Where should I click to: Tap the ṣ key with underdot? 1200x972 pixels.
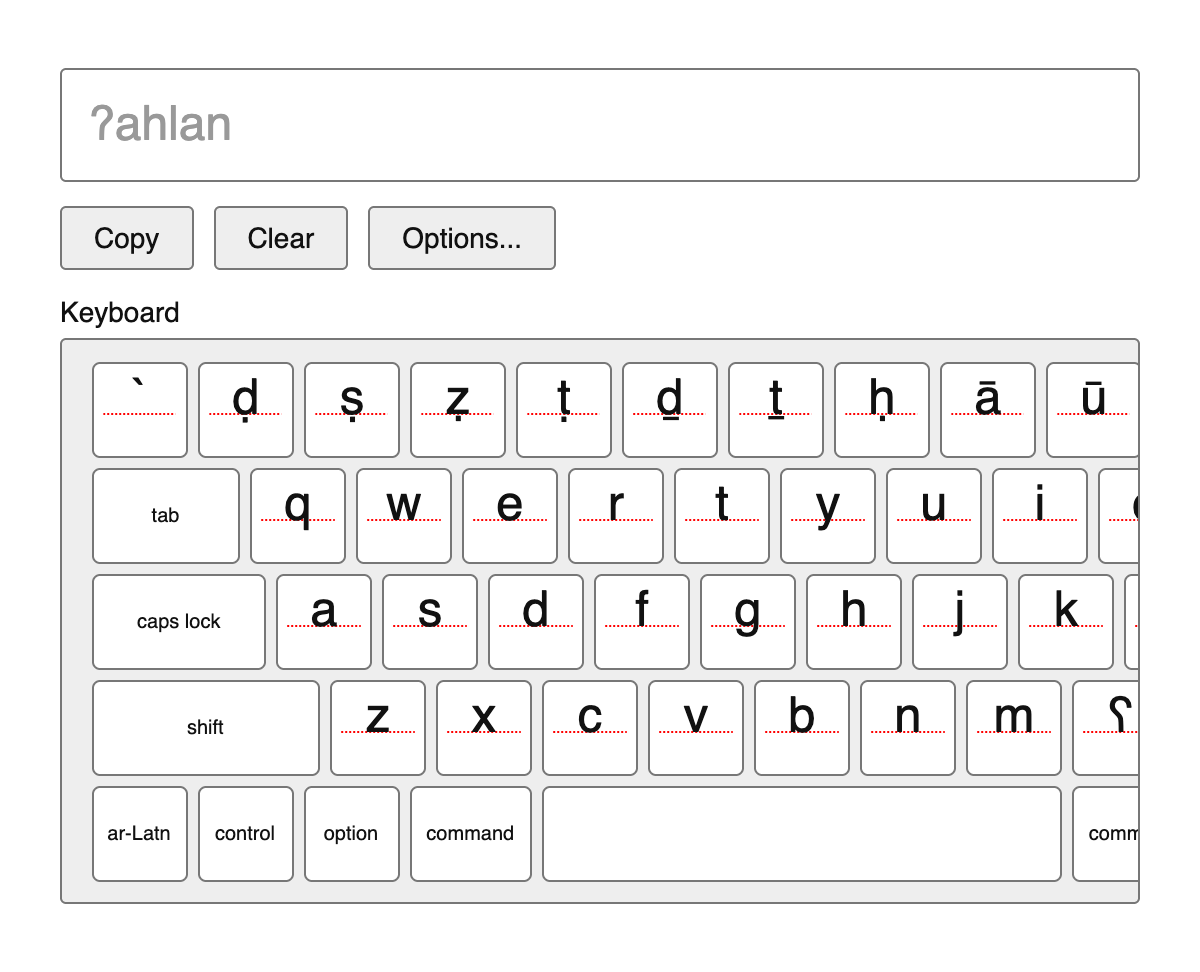[x=352, y=410]
